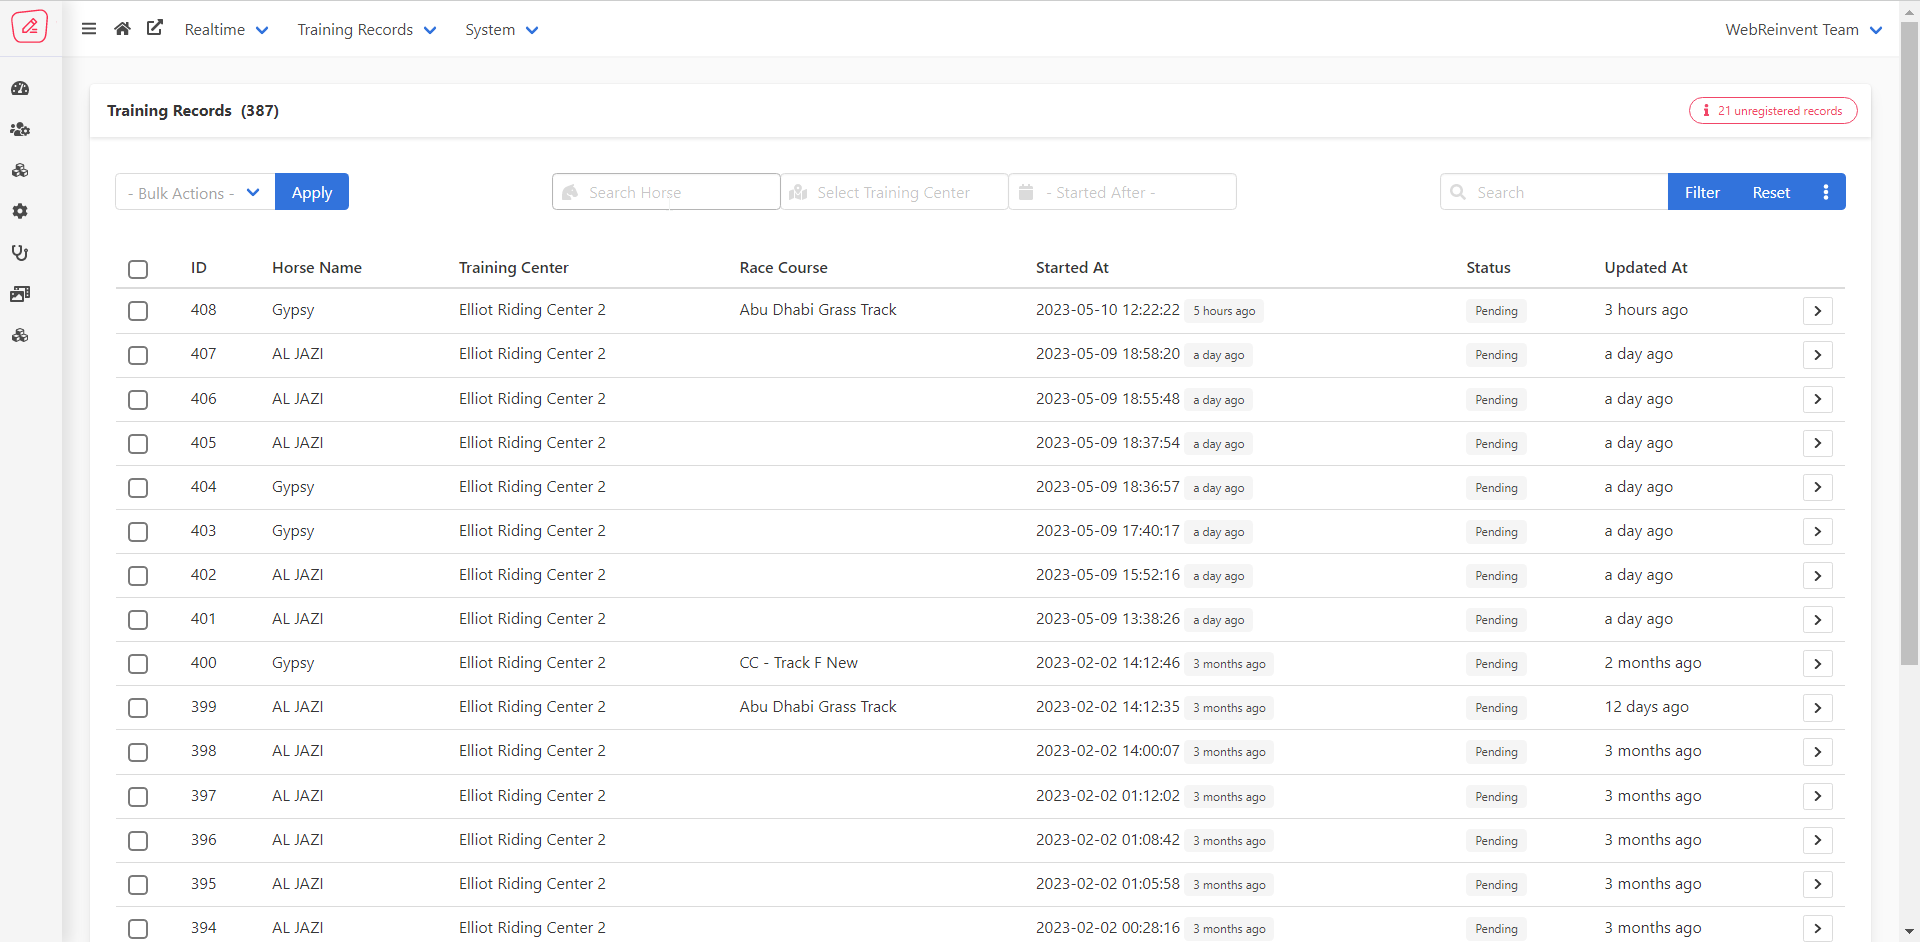Click the three-dots more options icon
Image resolution: width=1920 pixels, height=942 pixels.
(1825, 192)
